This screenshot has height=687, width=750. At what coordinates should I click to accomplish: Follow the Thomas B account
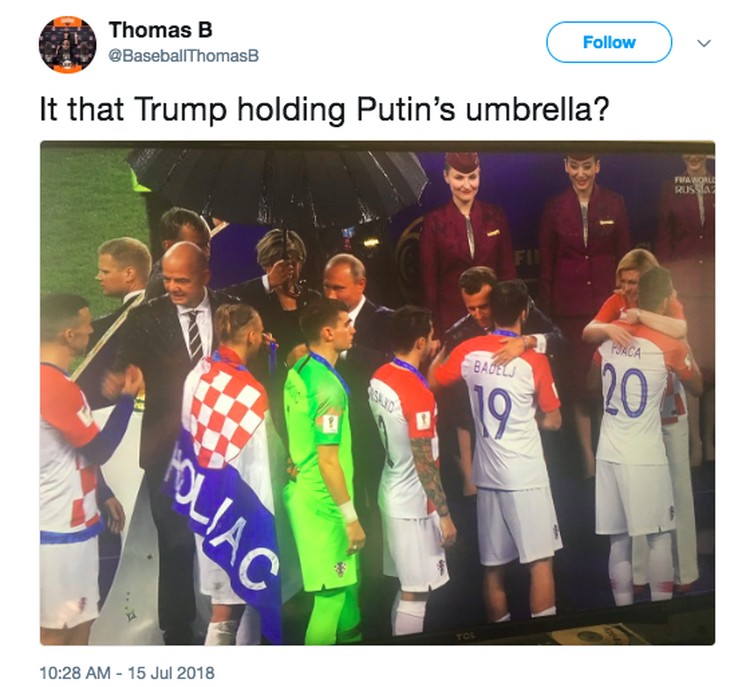609,42
